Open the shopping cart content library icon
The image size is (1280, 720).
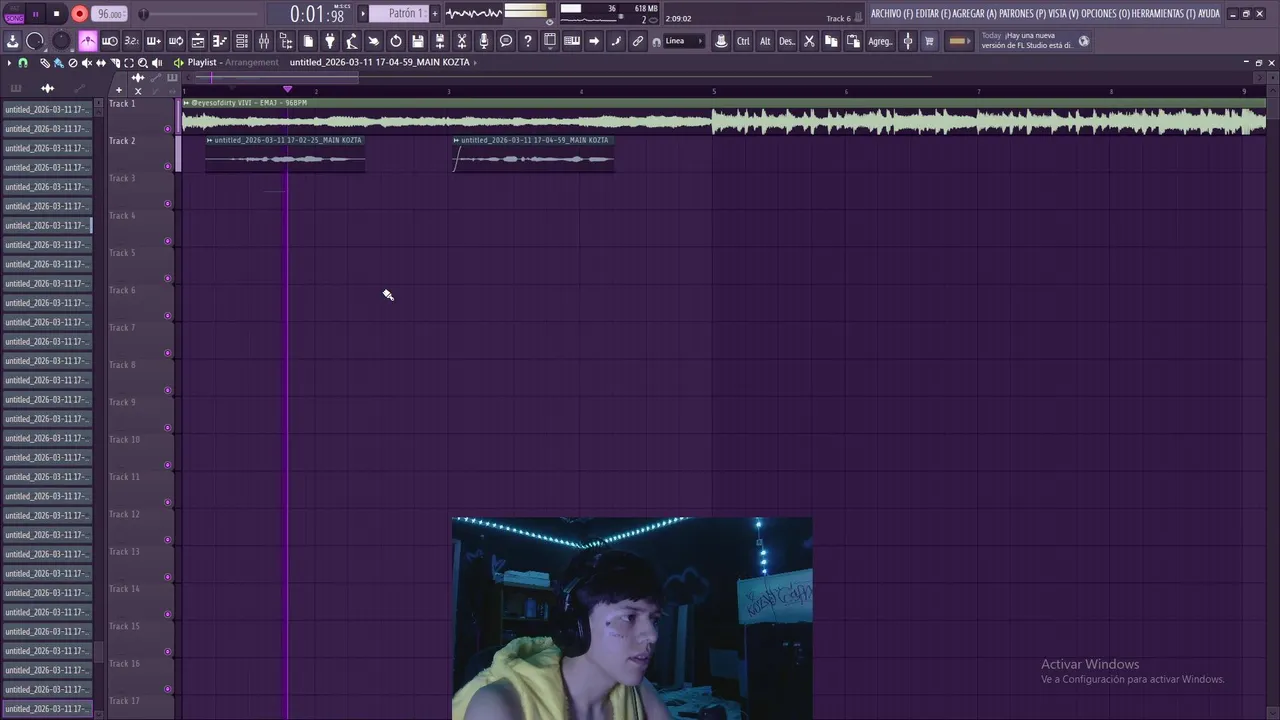tap(929, 41)
